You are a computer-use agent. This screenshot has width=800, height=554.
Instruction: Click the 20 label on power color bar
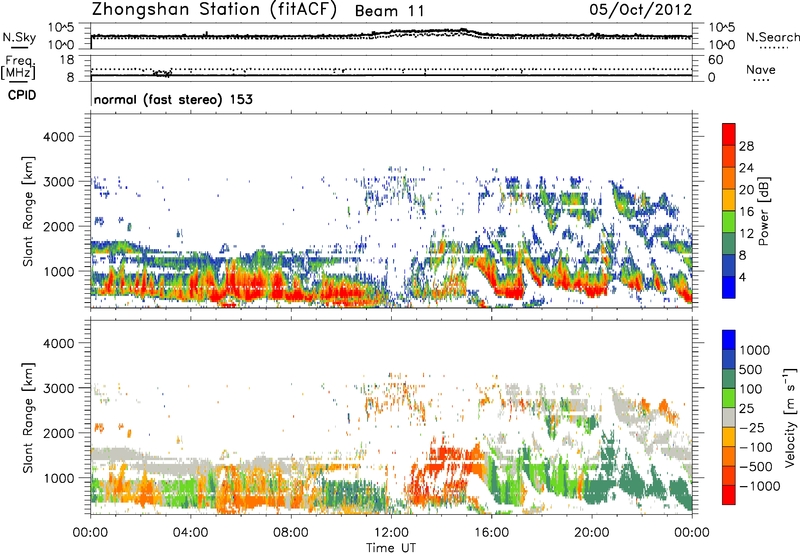746,190
